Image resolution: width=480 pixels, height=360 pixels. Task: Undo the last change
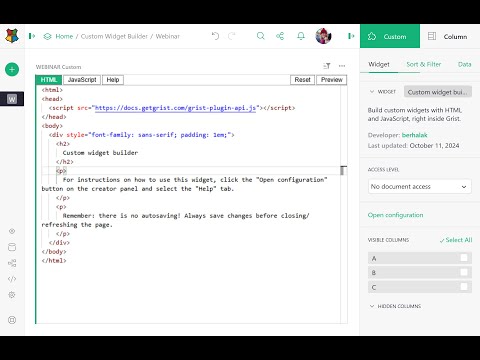pyautogui.click(x=215, y=36)
